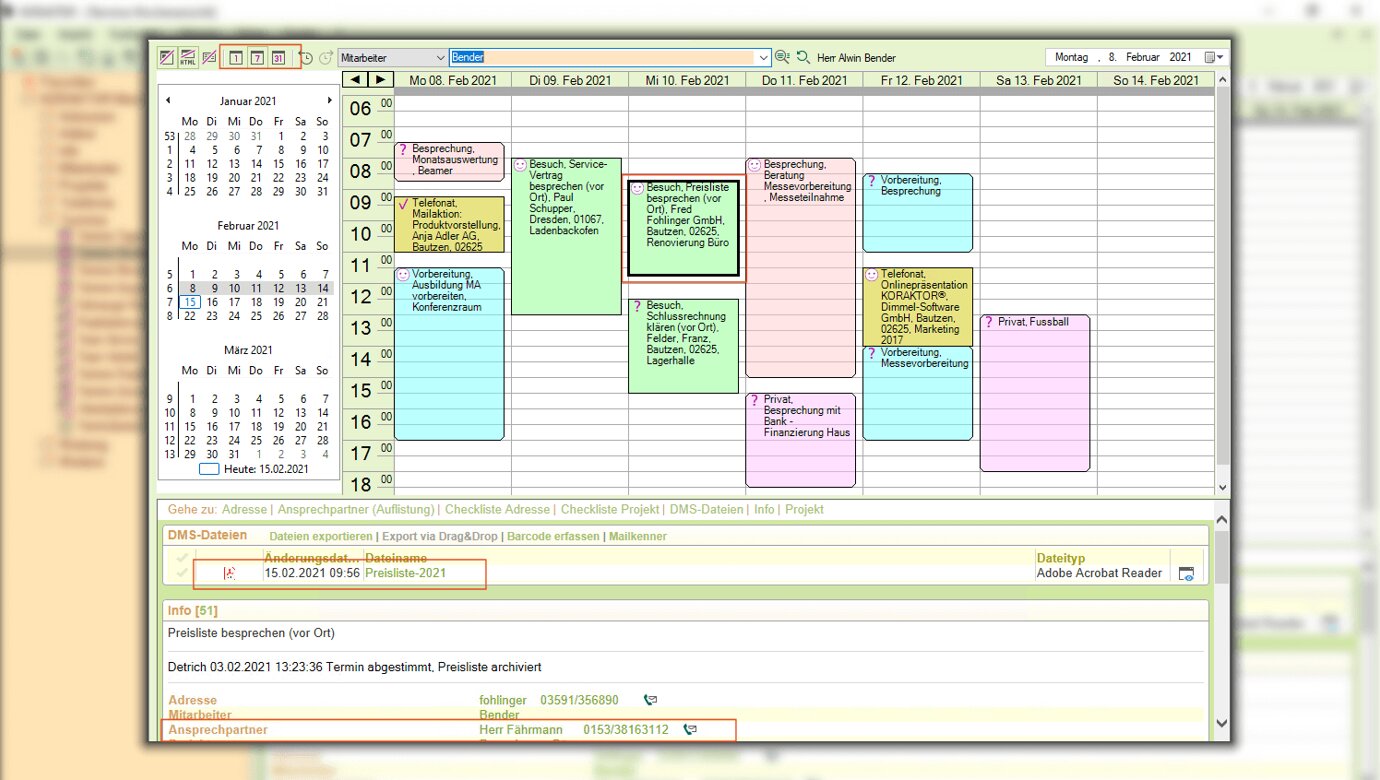Click the refresh icon before Herr Alwin Bender

[x=803, y=58]
